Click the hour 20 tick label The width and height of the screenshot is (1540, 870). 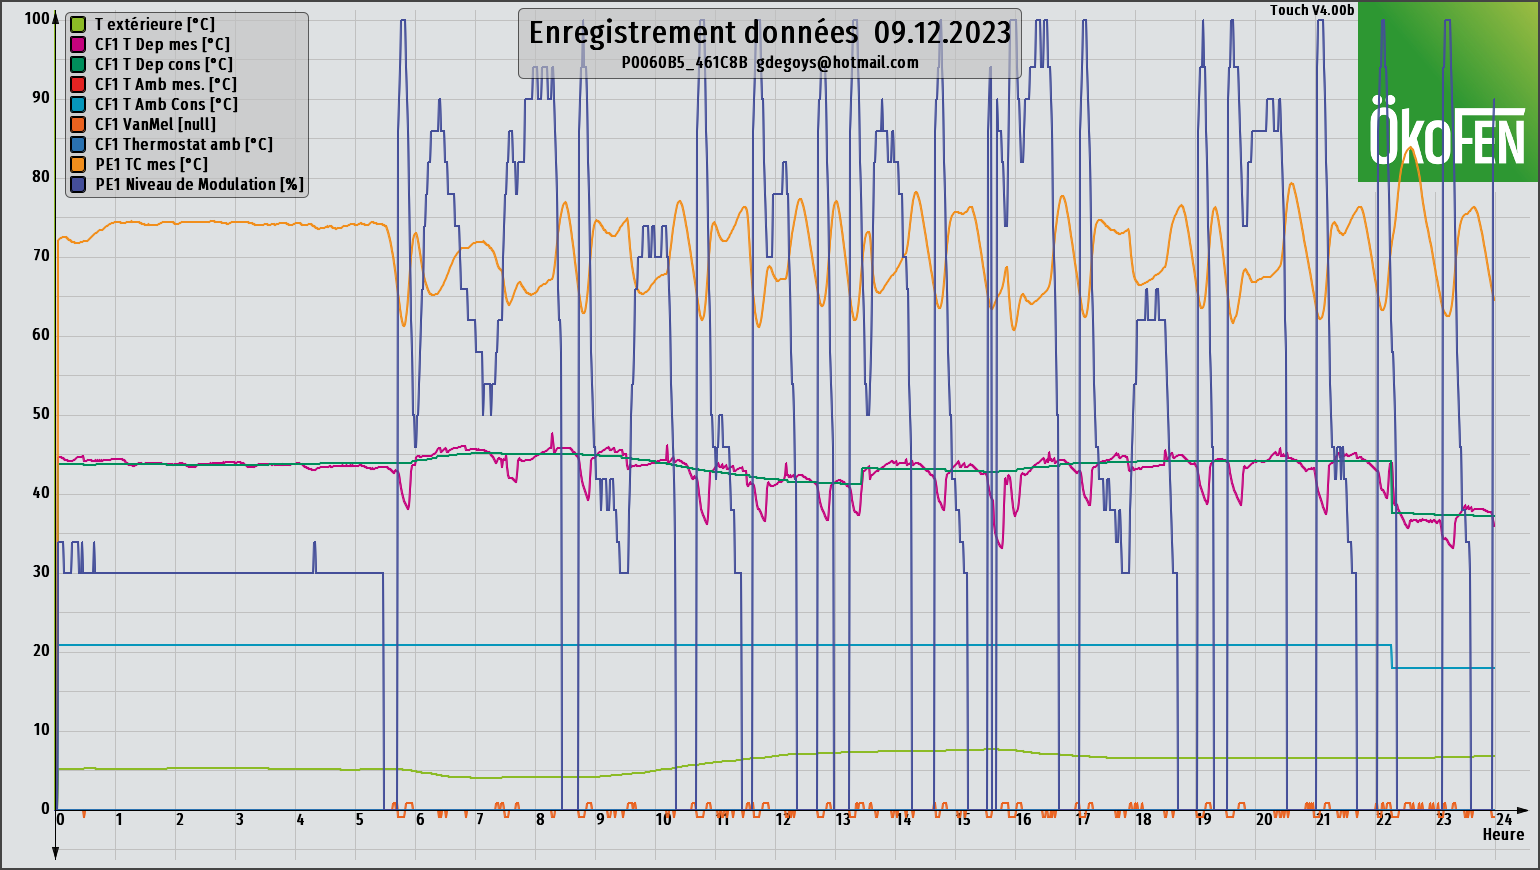tap(1264, 819)
